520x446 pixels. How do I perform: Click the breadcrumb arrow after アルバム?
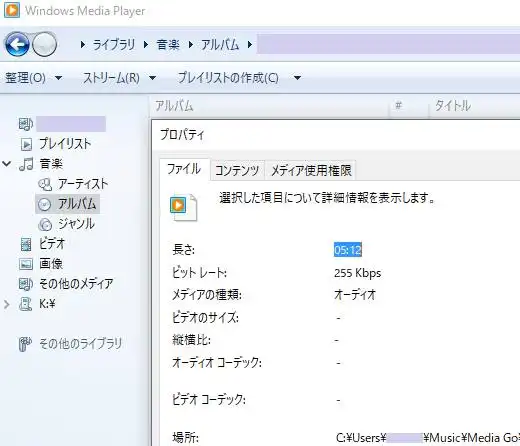pos(250,44)
